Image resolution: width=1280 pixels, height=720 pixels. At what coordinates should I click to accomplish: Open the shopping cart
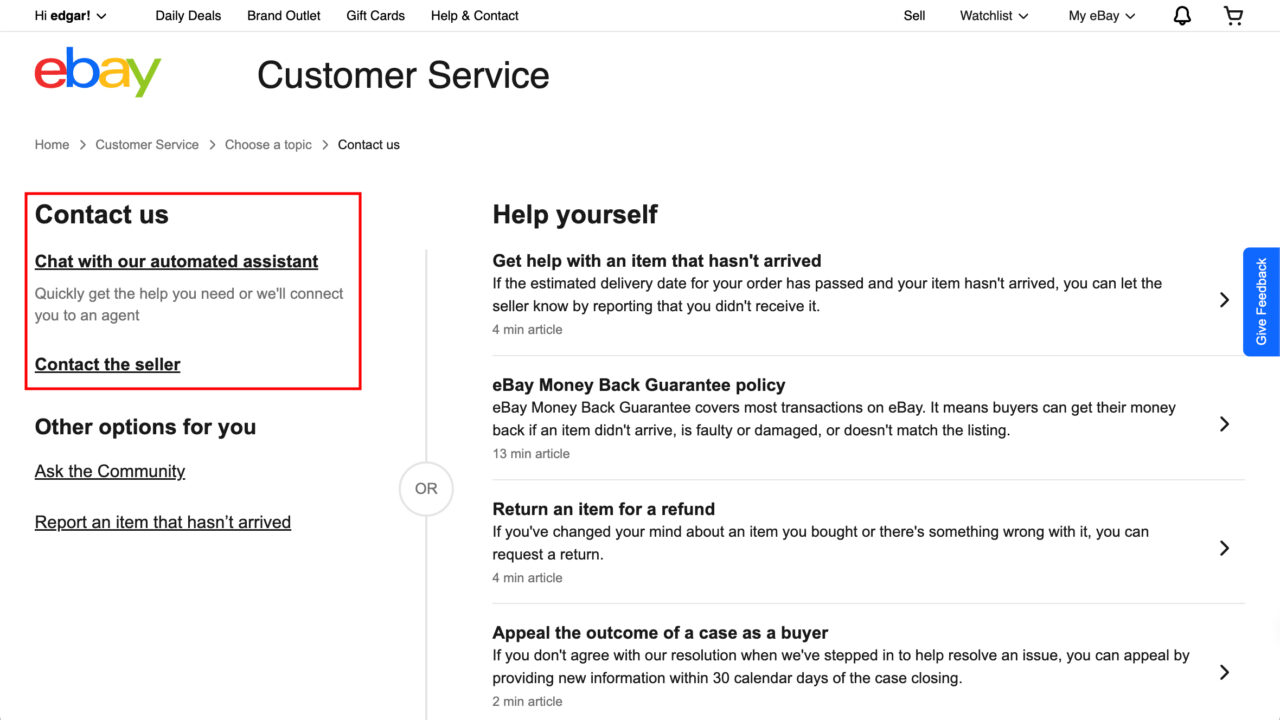point(1233,15)
